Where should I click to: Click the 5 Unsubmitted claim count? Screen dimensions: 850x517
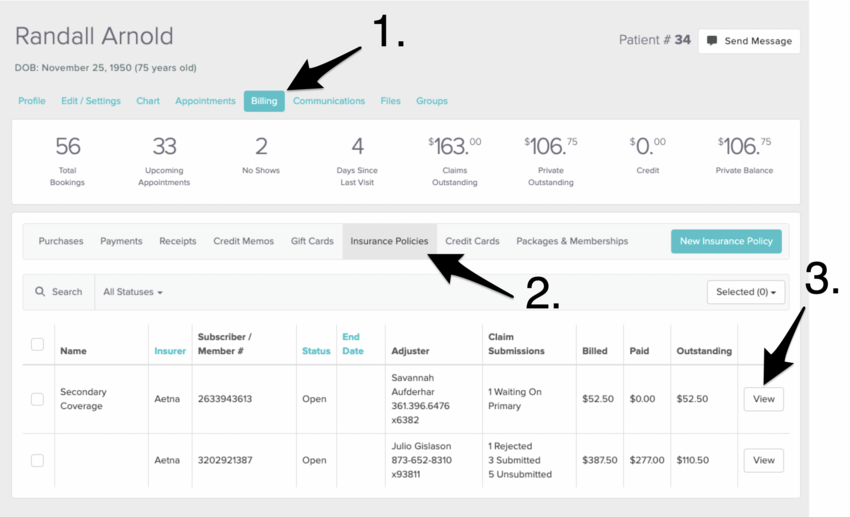(x=520, y=474)
